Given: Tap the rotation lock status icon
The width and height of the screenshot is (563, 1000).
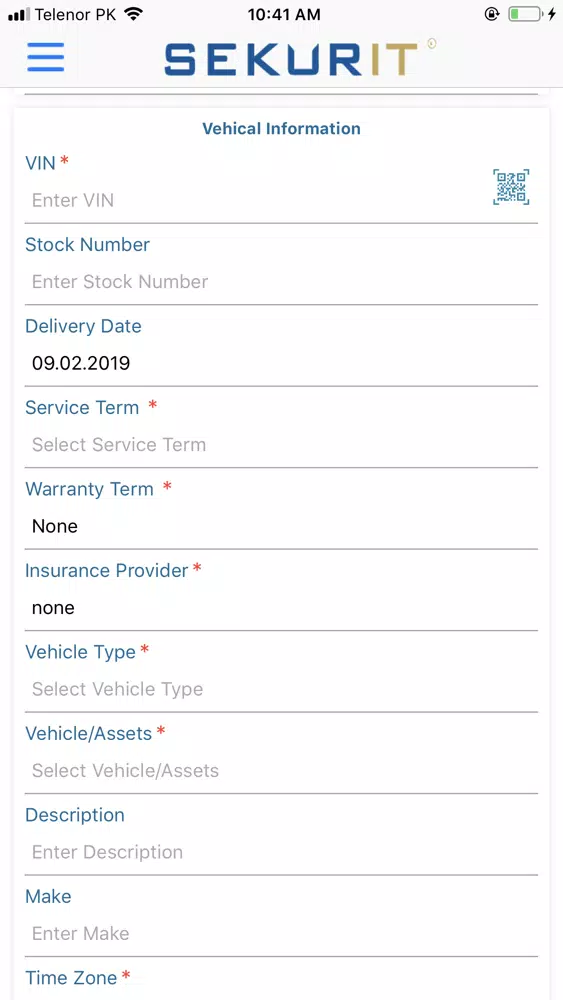Looking at the screenshot, I should [x=492, y=14].
